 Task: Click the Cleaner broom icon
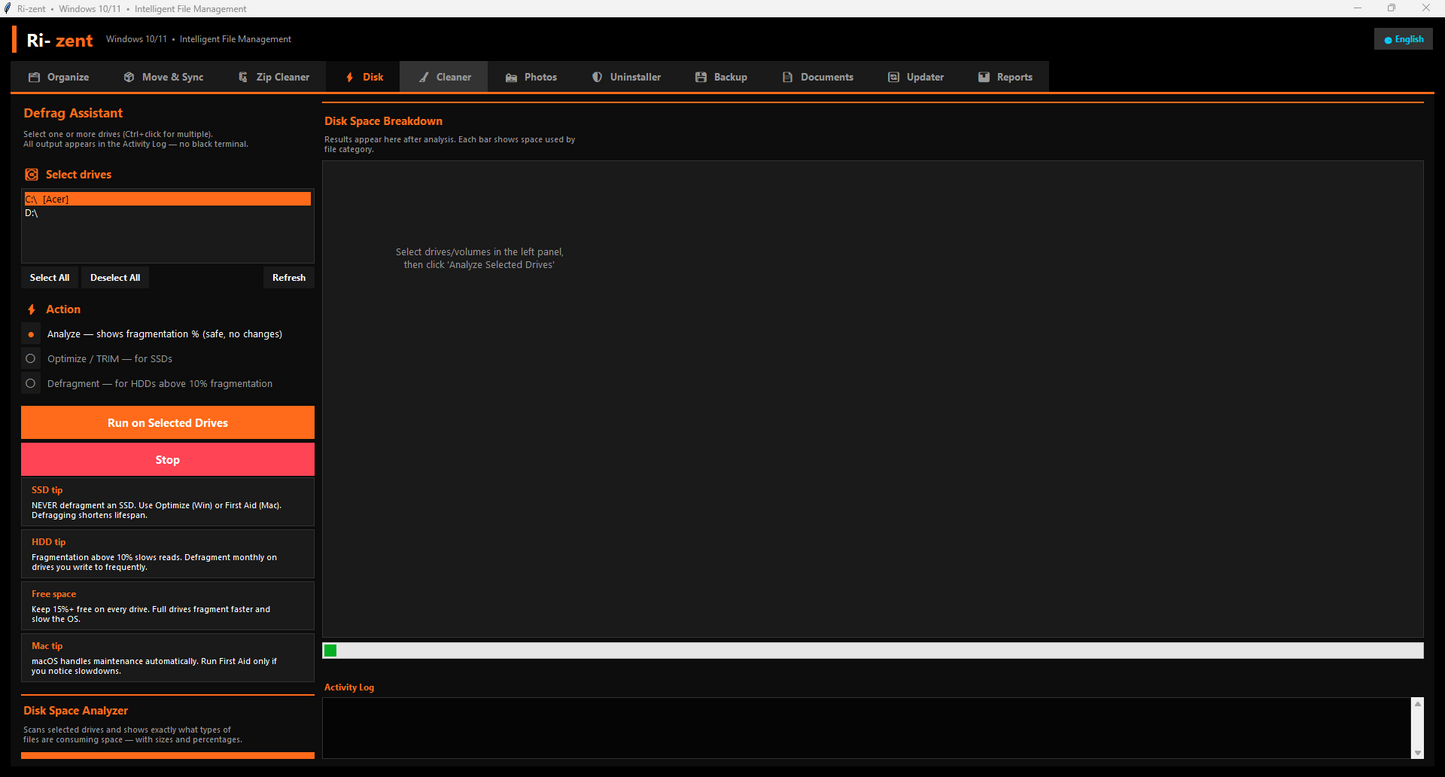click(423, 77)
